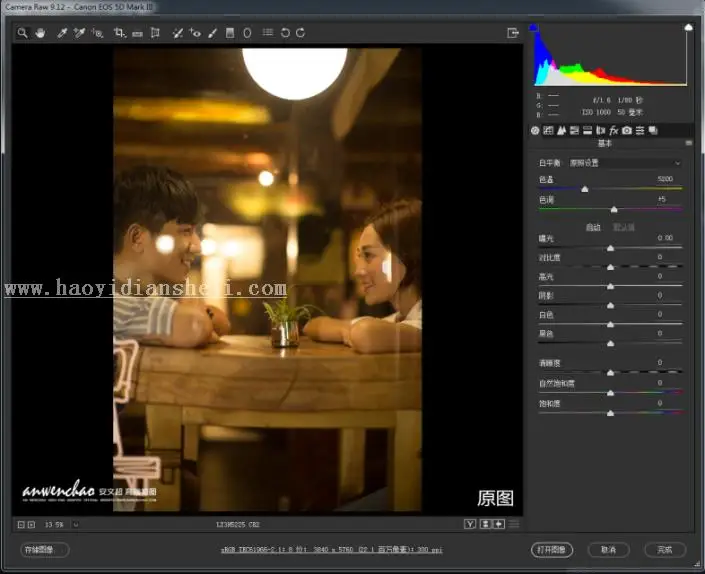Image resolution: width=705 pixels, height=574 pixels.
Task: Click the Open Image (打开图像) button
Action: (552, 550)
